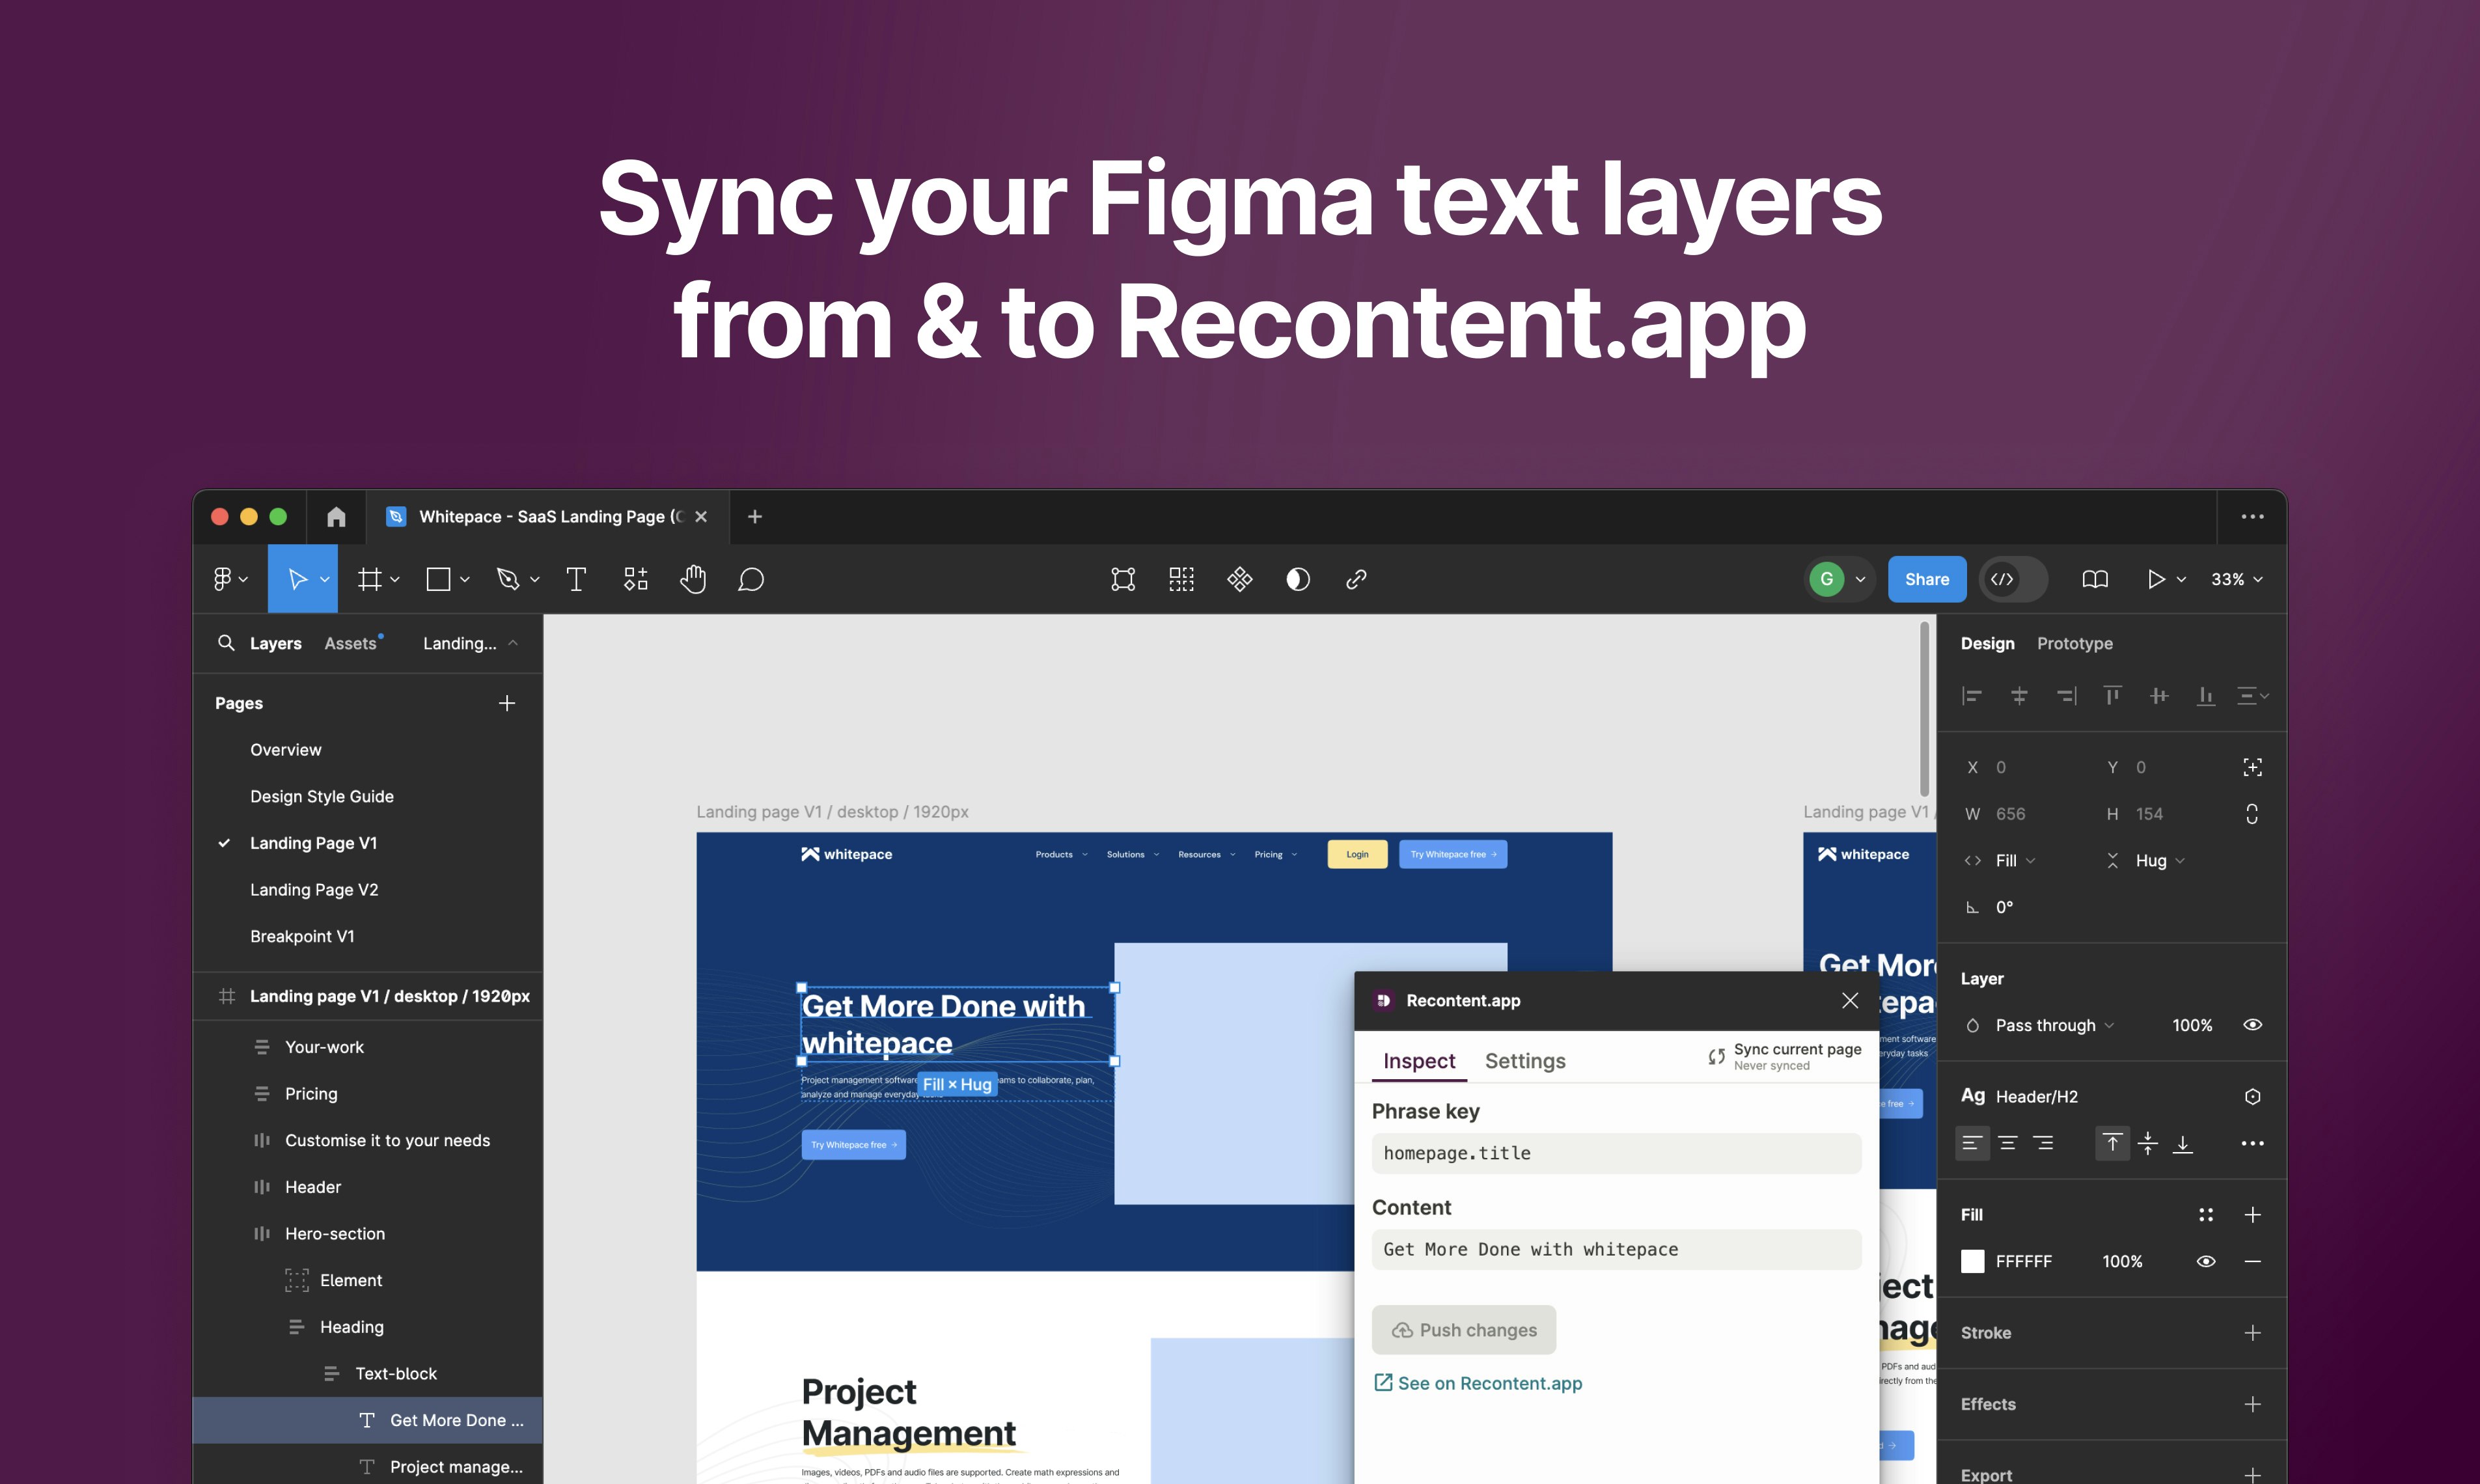This screenshot has height=1484, width=2480.
Task: Click the white FFFFFF fill color swatch
Action: pyautogui.click(x=1972, y=1262)
